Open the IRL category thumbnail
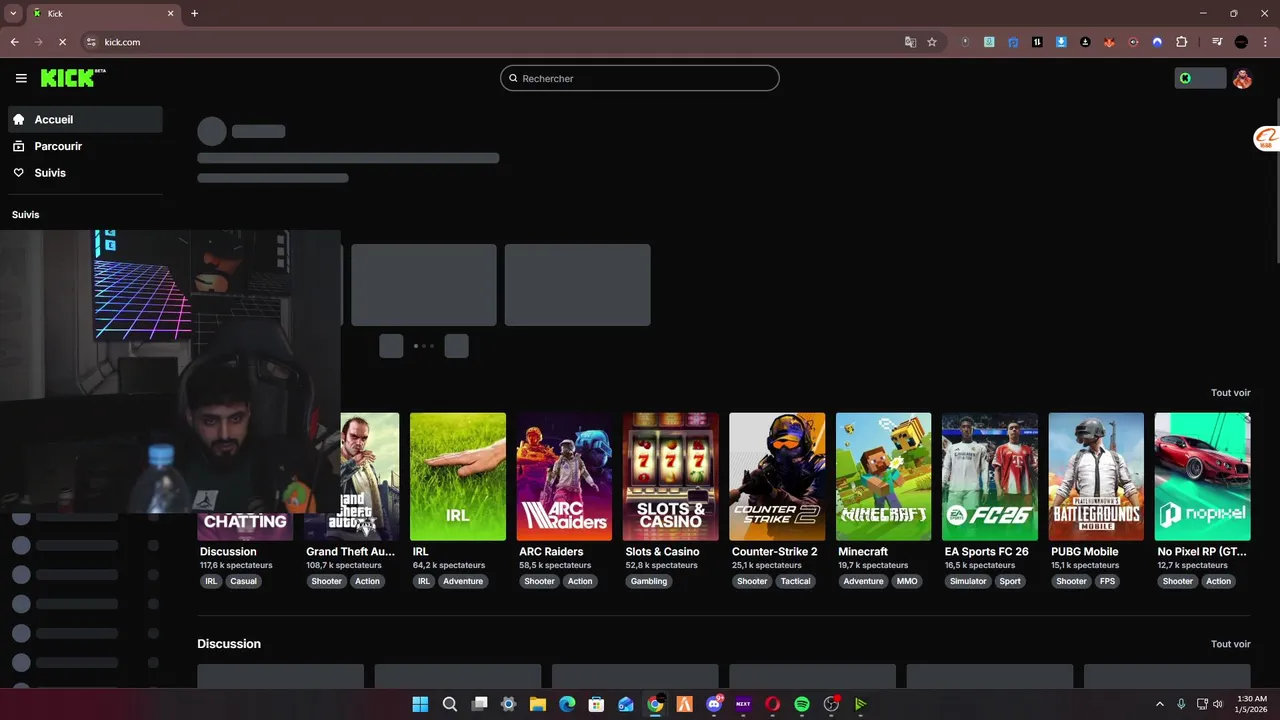Viewport: 1280px width, 720px height. click(458, 477)
